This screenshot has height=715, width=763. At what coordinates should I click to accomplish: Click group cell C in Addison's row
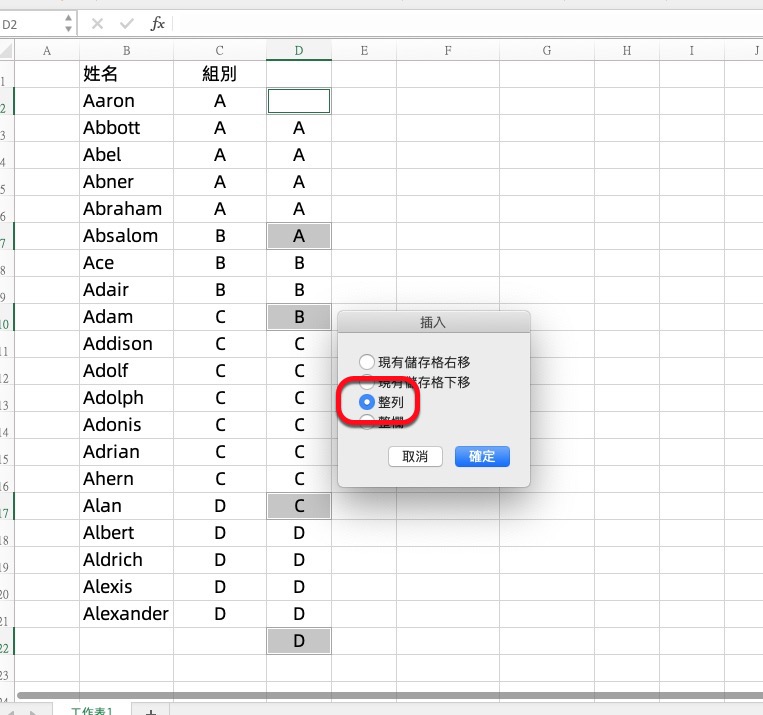[219, 344]
